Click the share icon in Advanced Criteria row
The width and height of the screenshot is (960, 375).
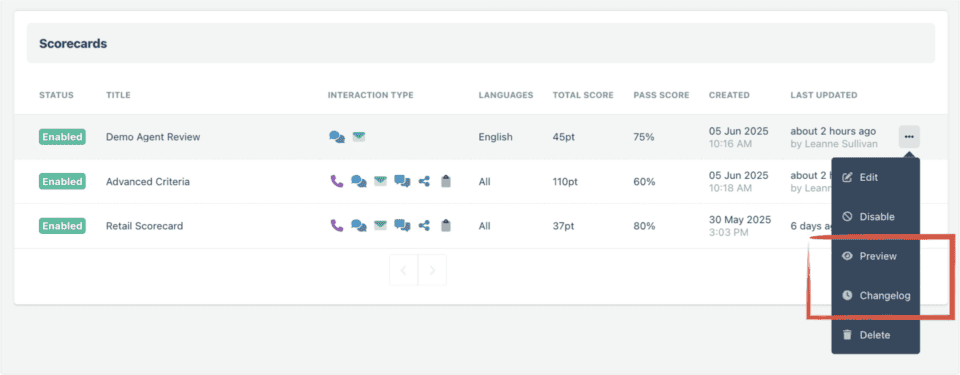(x=424, y=181)
